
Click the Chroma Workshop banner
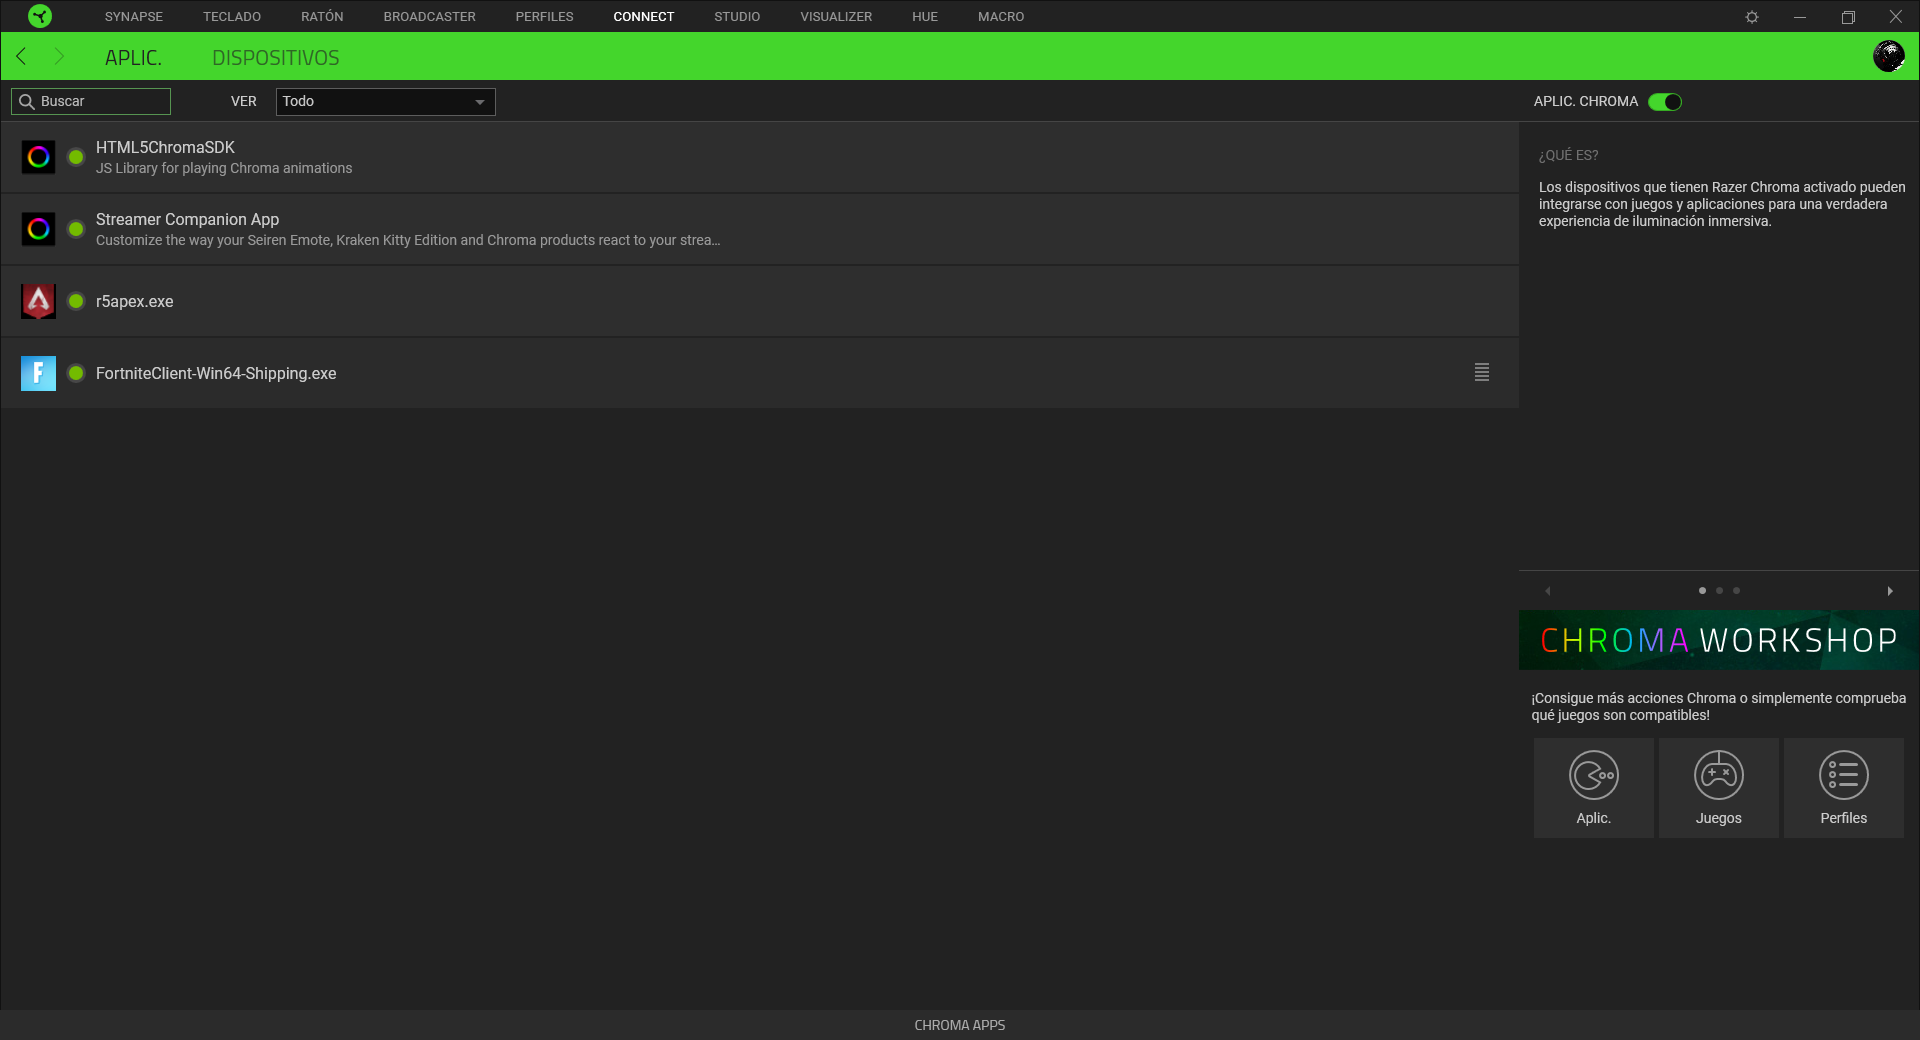1719,640
